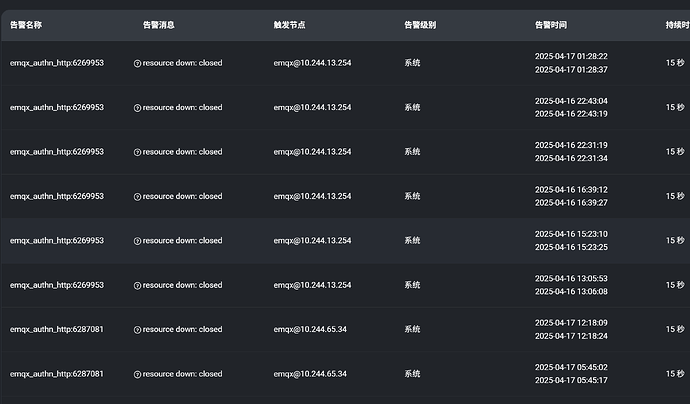Click the 系统 level in the 05:45:02 row
Screen dimensions: 690x404
412,374
